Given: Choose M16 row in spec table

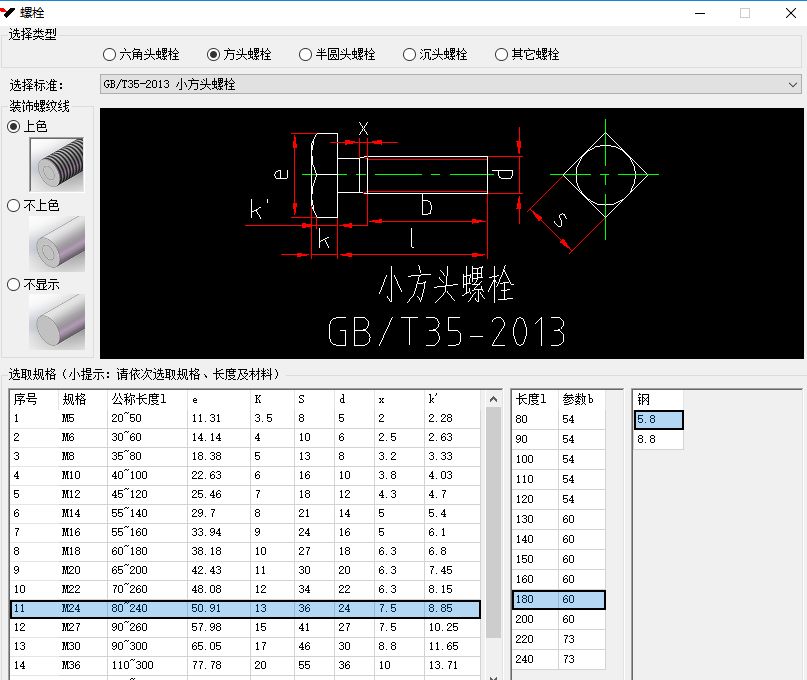Looking at the screenshot, I should click(x=245, y=532).
